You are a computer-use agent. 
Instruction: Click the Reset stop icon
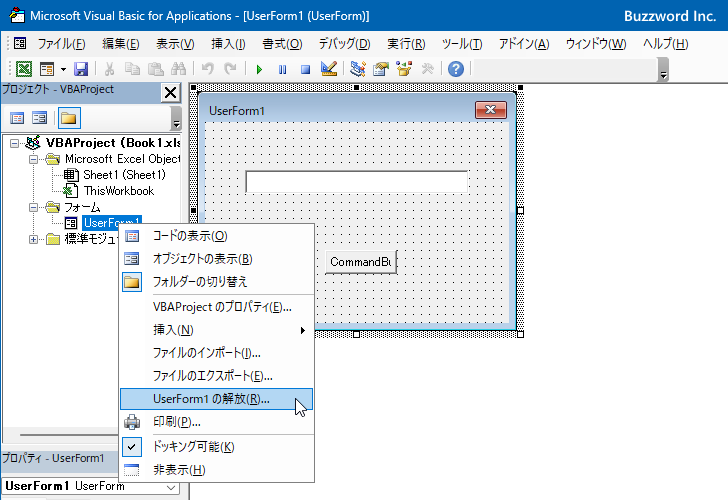tap(305, 70)
